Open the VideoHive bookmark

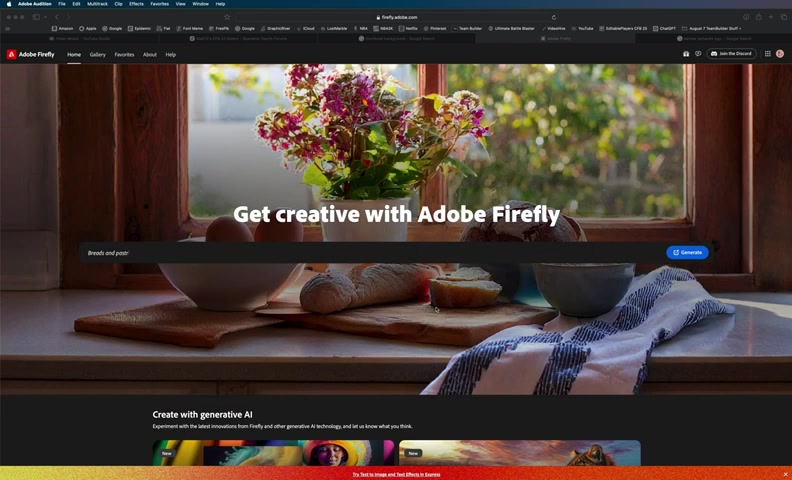[x=554, y=28]
